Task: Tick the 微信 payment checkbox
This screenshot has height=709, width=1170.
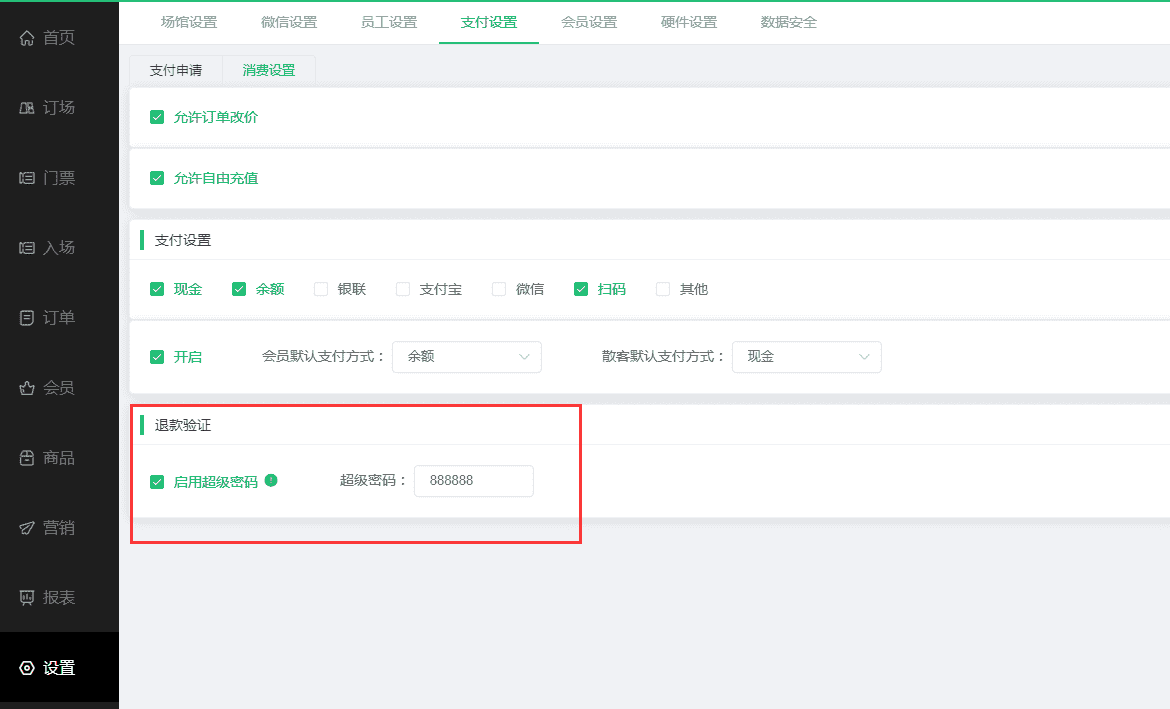Action: (x=499, y=289)
